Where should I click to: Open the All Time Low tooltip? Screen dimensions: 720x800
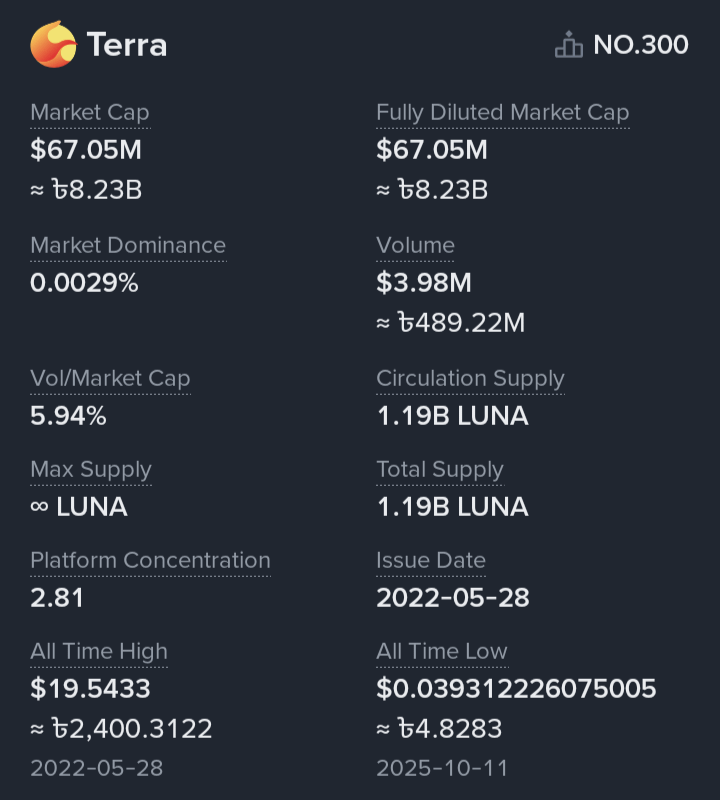[x=442, y=652]
